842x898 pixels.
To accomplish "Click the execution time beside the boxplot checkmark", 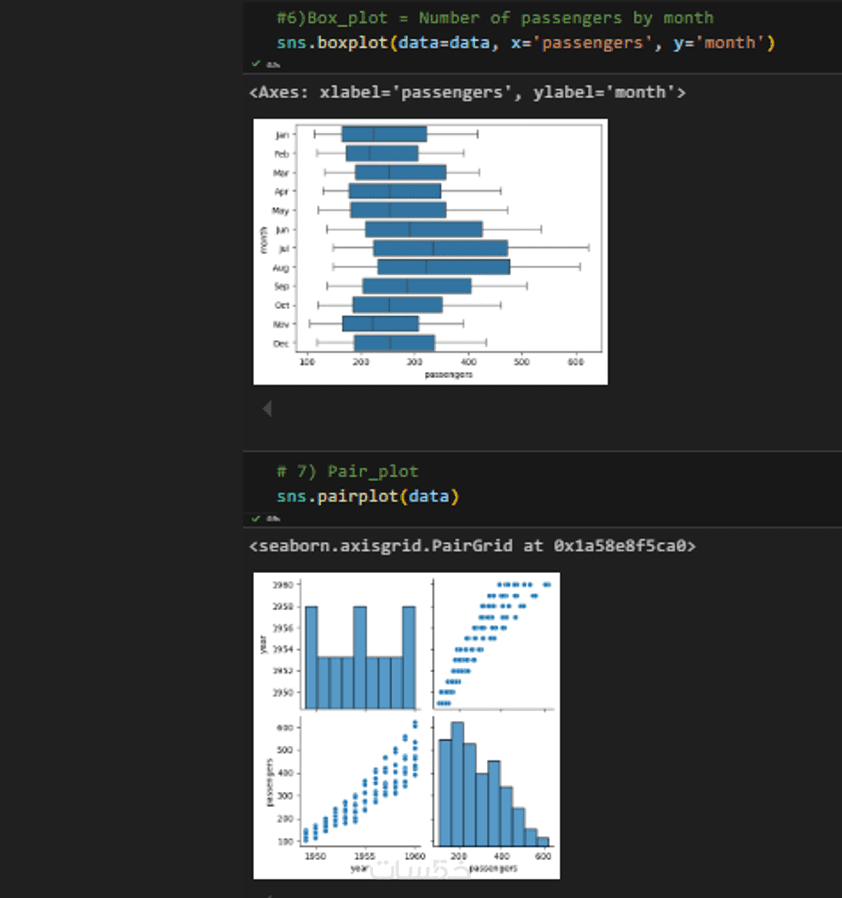I will pos(272,64).
